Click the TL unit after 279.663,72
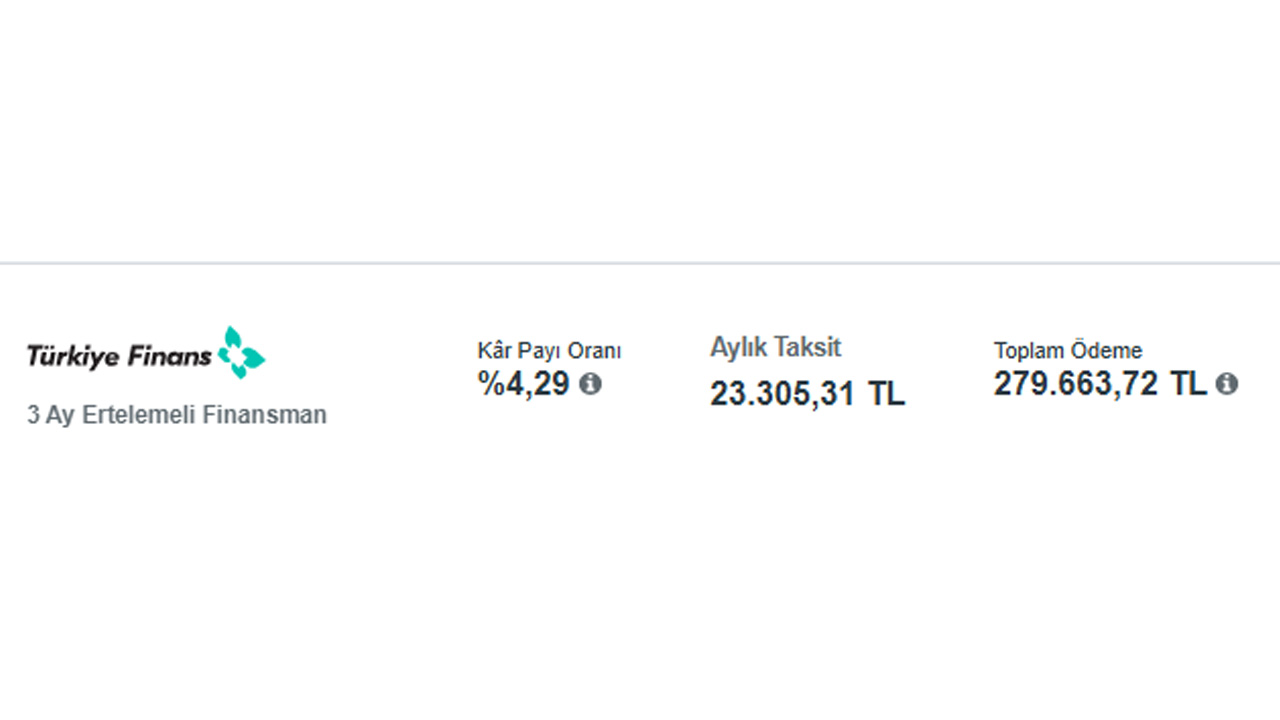1280x720 pixels. 1188,383
